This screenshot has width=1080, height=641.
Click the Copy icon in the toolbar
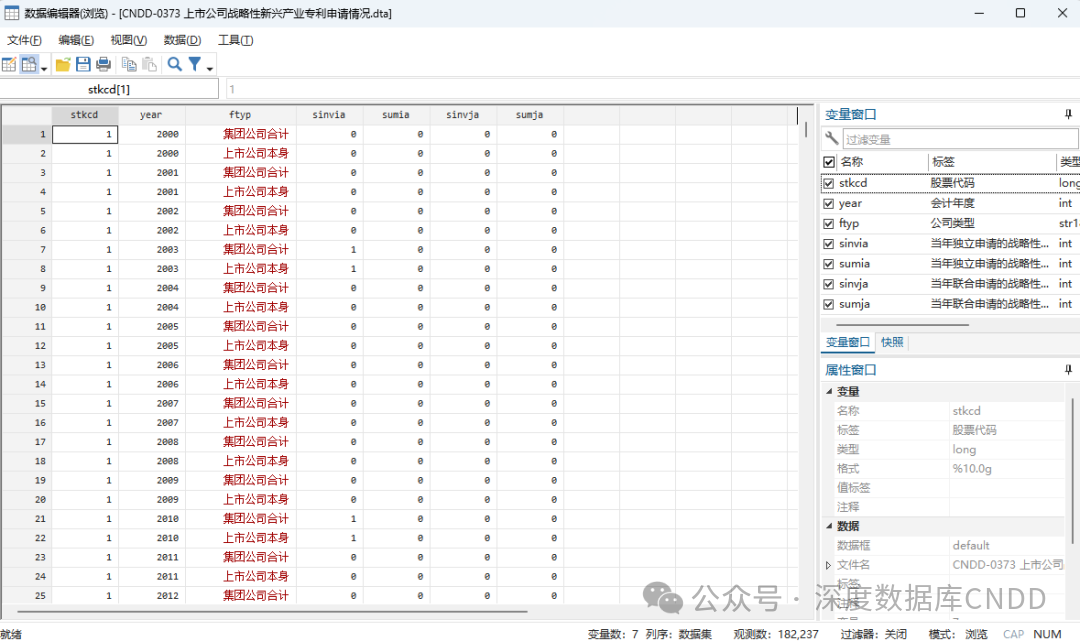pyautogui.click(x=129, y=65)
